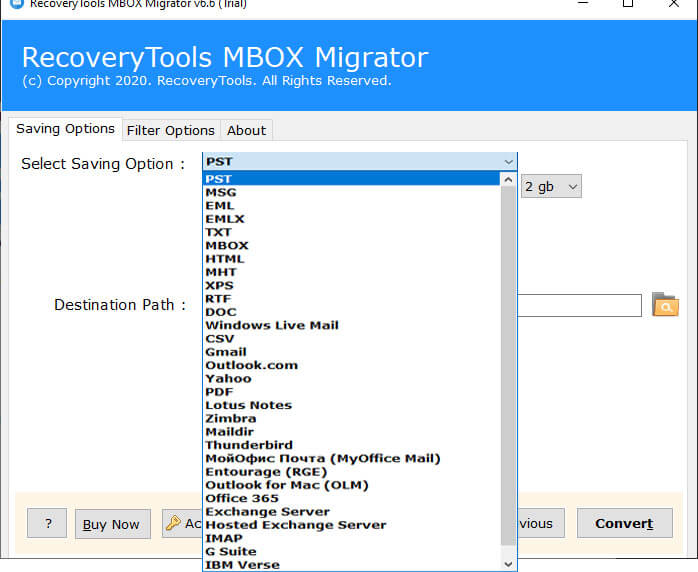Click the dropdown list scrollbar thumb
This screenshot has width=698, height=572.
(x=508, y=366)
